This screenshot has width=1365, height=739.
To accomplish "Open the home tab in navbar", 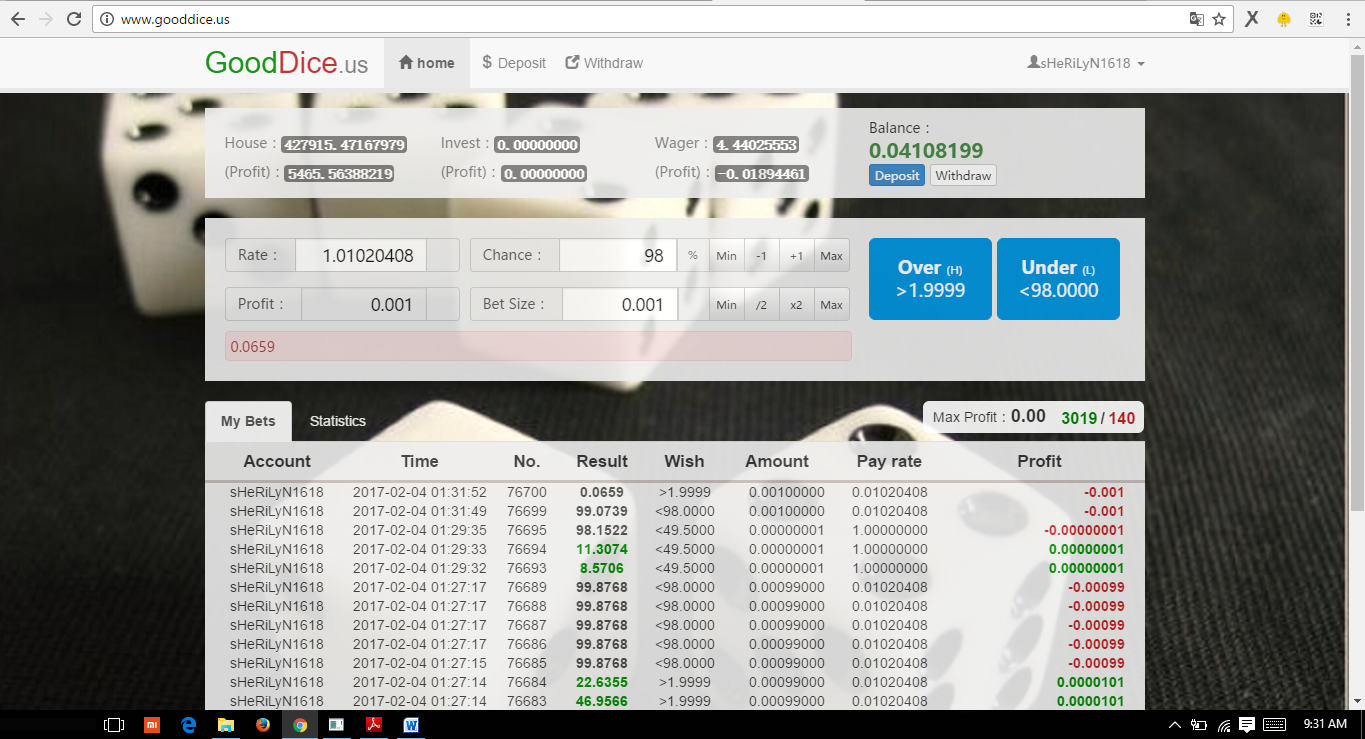I will (x=427, y=63).
